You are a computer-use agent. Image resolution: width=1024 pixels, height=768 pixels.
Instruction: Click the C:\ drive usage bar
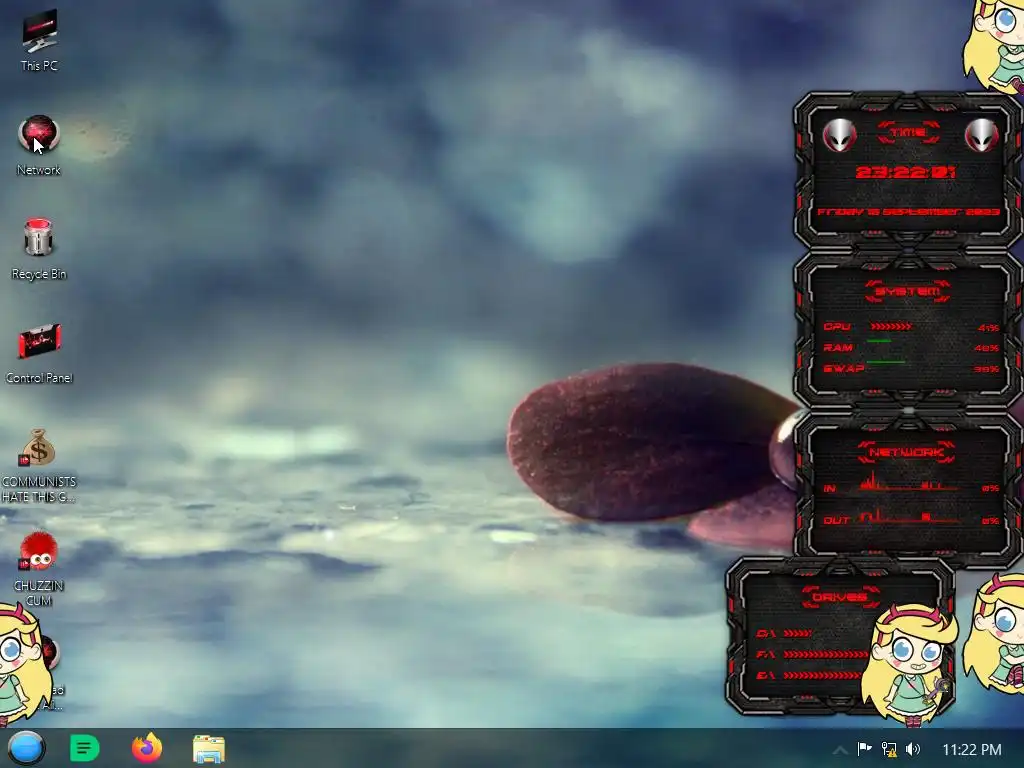[797, 633]
